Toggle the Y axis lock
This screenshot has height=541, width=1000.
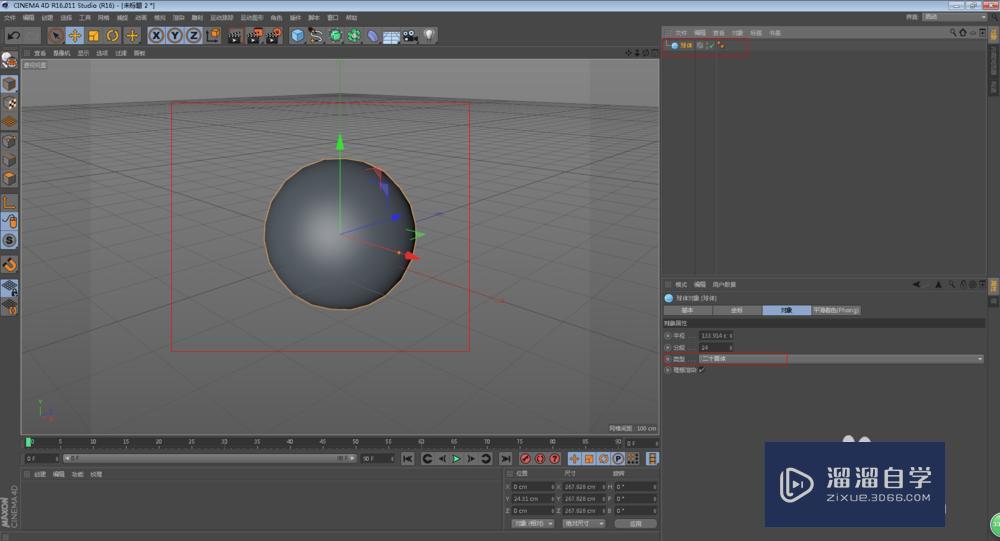click(x=175, y=36)
